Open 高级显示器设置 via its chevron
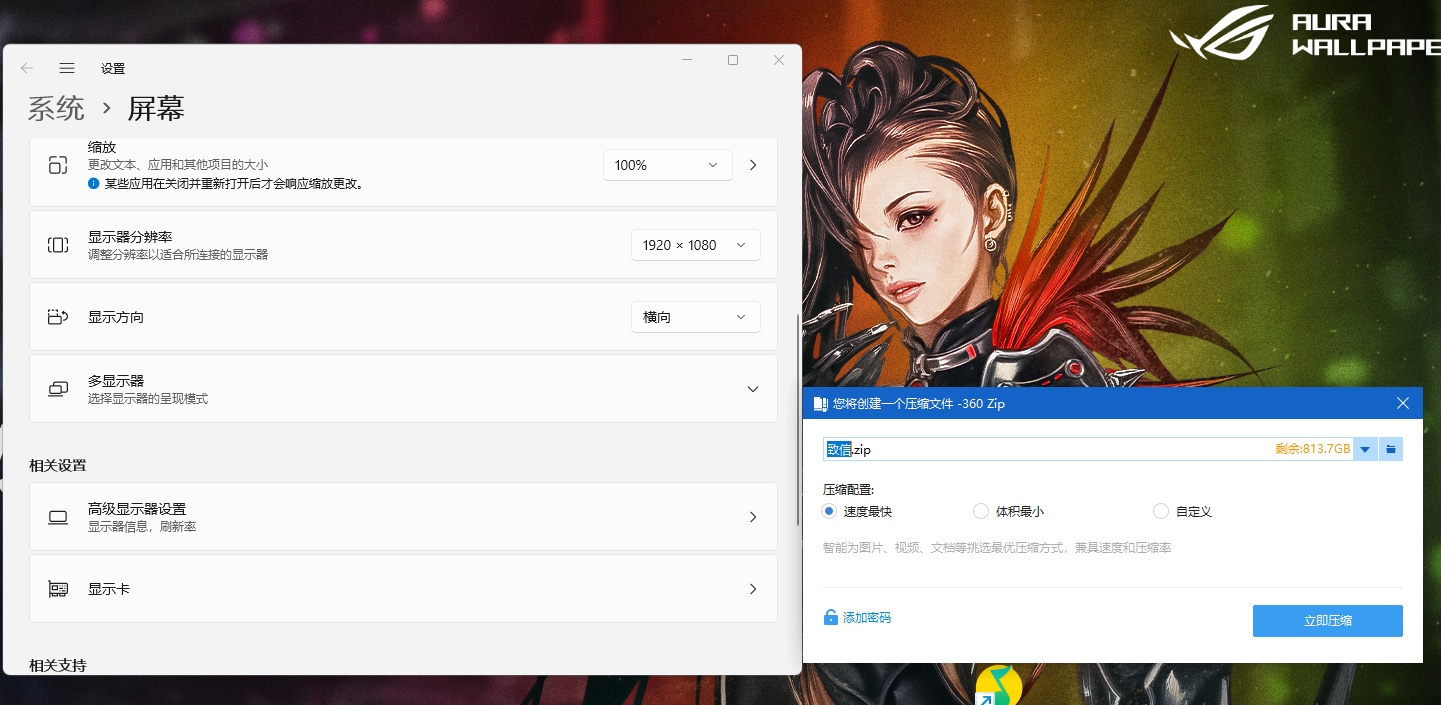Screen dimensions: 1441x705 coord(753,517)
